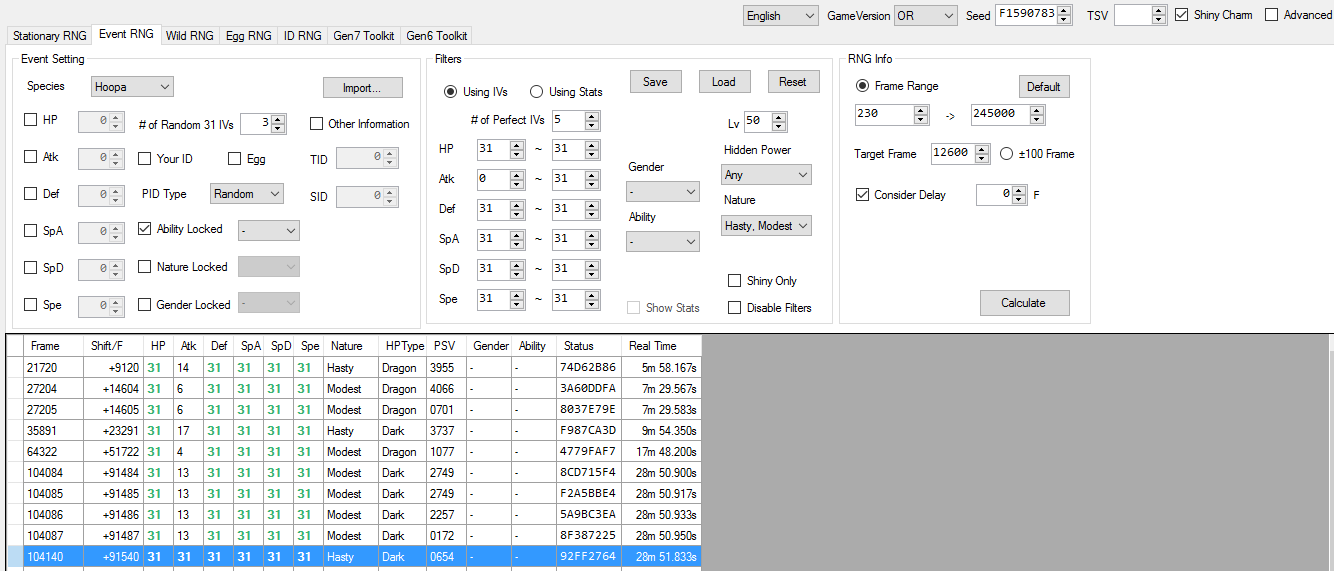Open the Species dropdown showing Hoopa
The height and width of the screenshot is (571, 1334).
[x=132, y=87]
